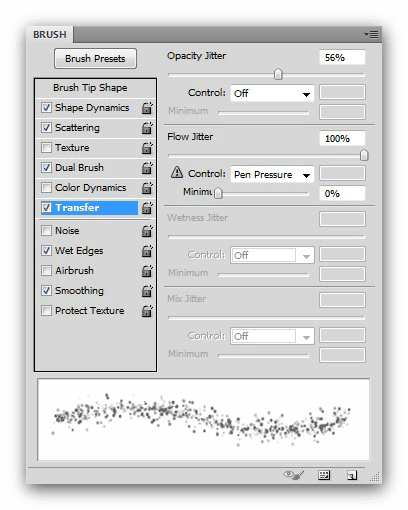Select the Airbrush option label
408x510 pixels.
click(75, 271)
